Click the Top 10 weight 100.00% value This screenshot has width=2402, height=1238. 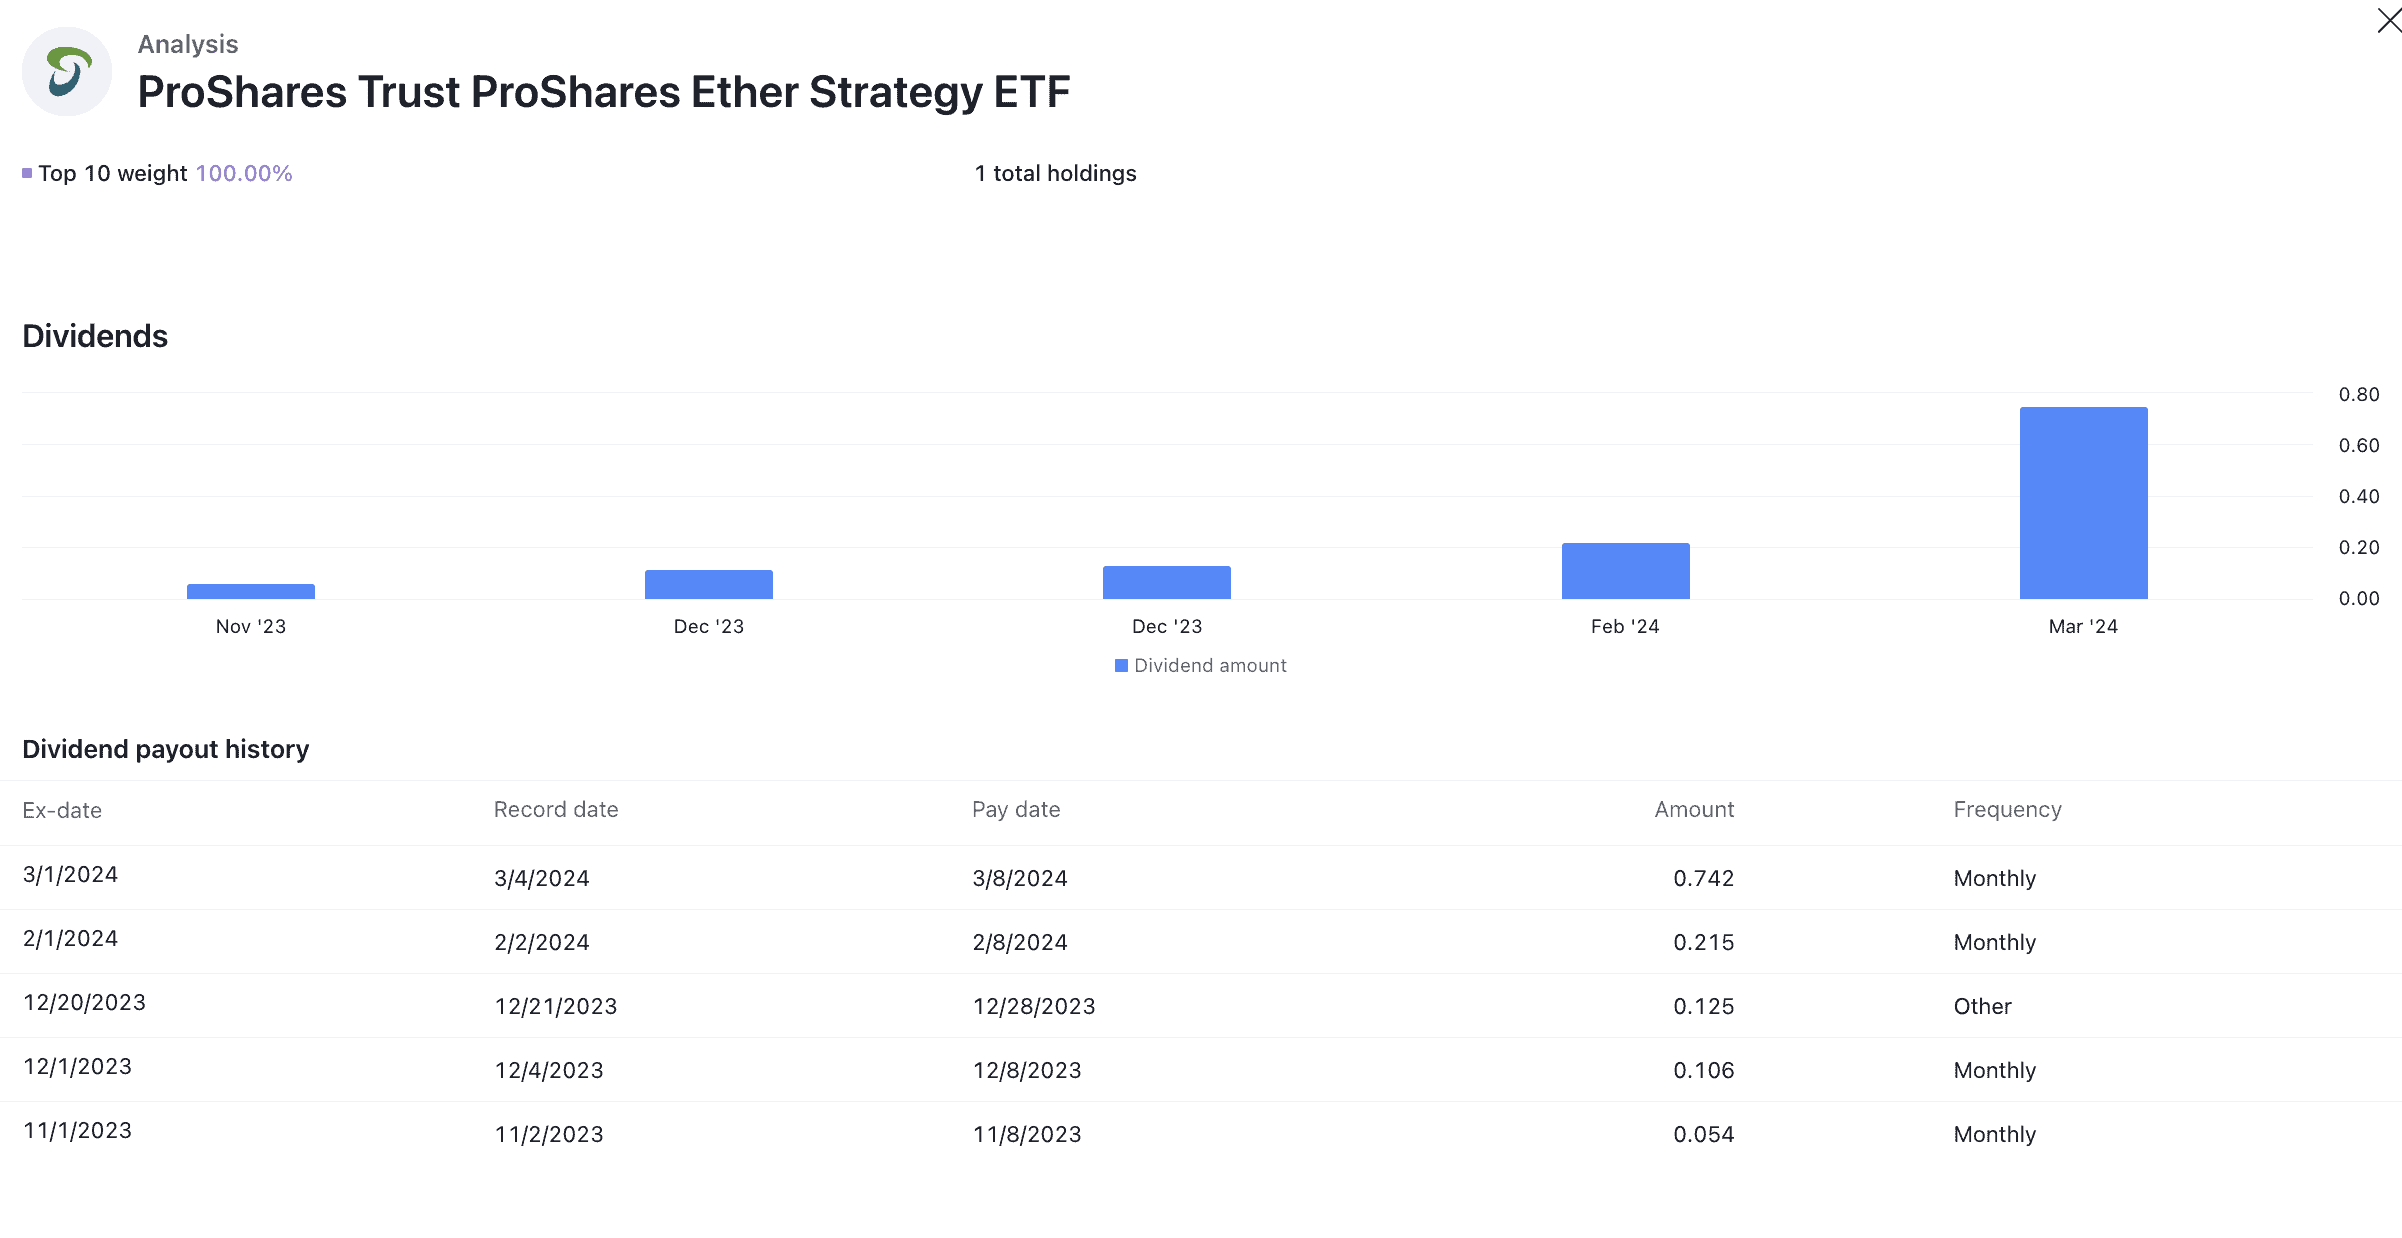click(x=244, y=173)
